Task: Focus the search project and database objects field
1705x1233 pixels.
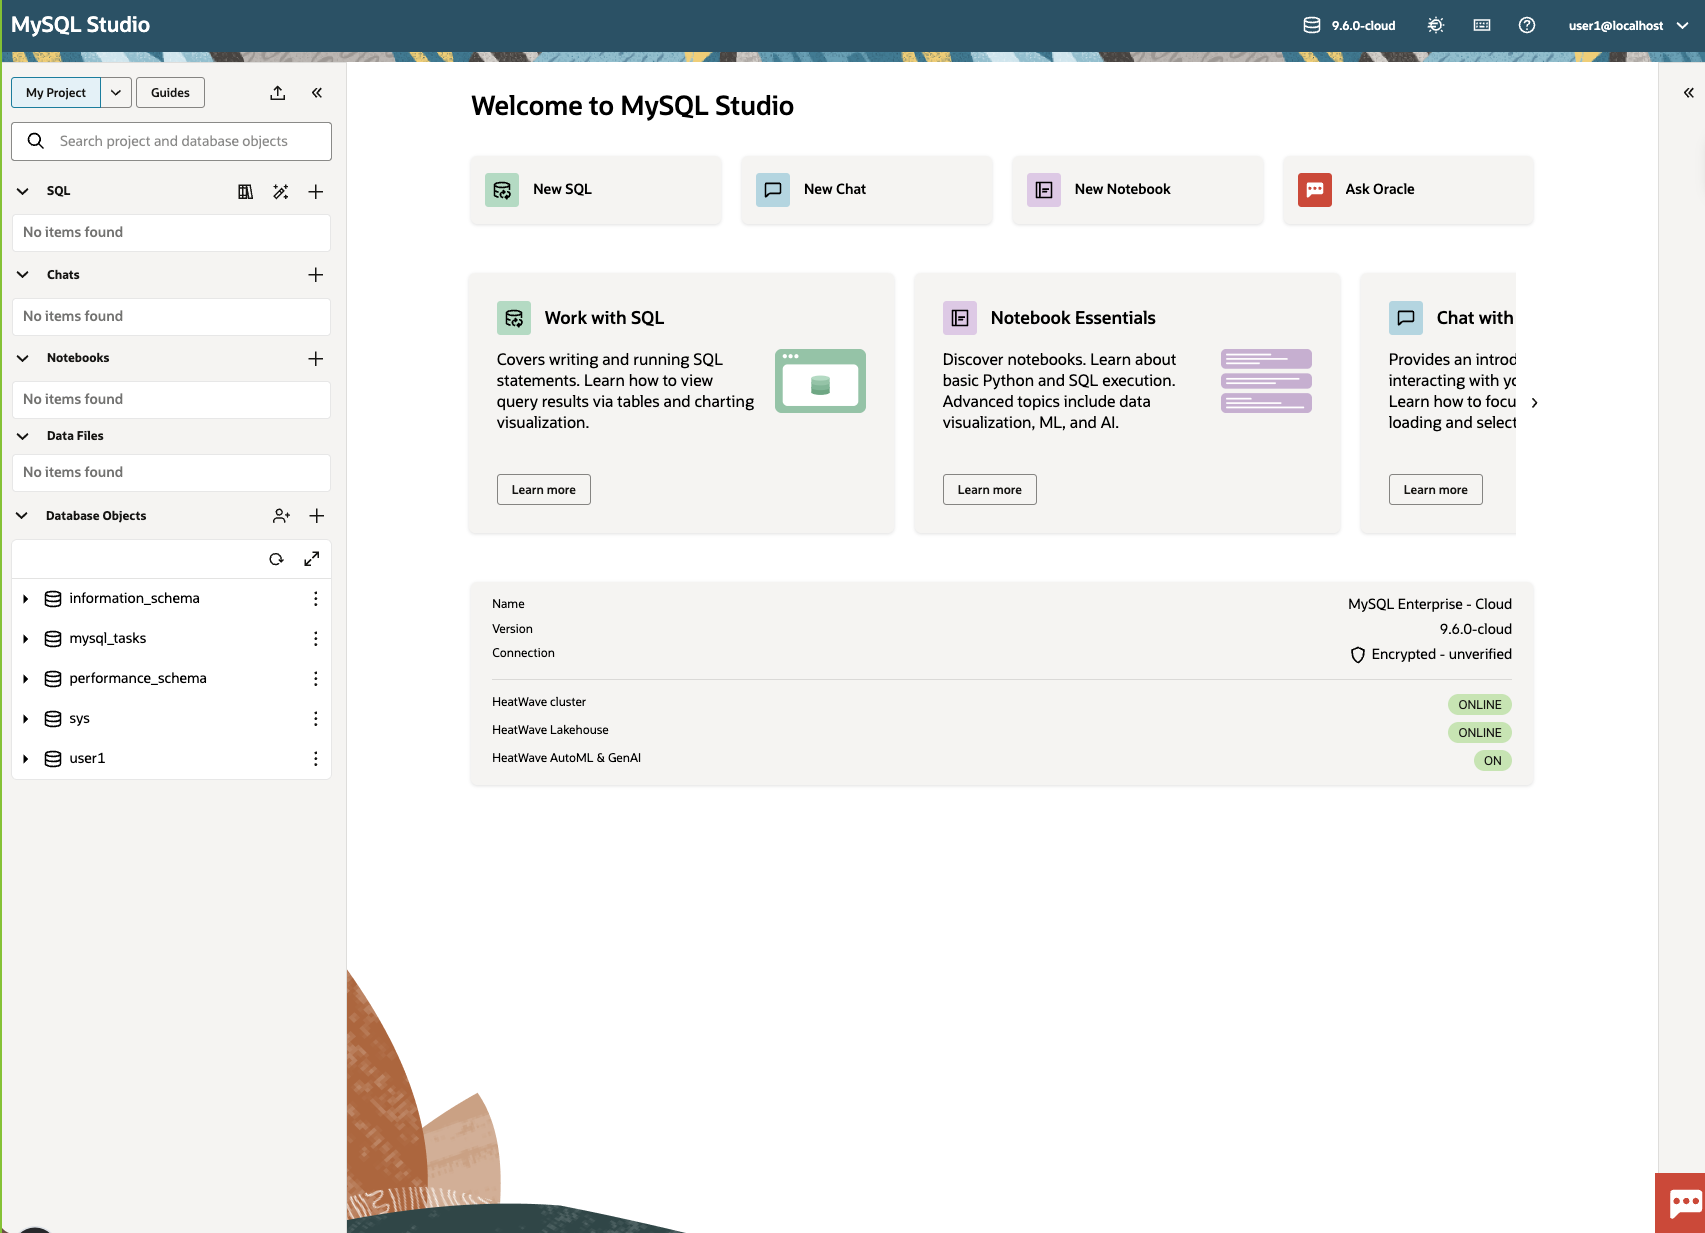Action: pyautogui.click(x=171, y=141)
